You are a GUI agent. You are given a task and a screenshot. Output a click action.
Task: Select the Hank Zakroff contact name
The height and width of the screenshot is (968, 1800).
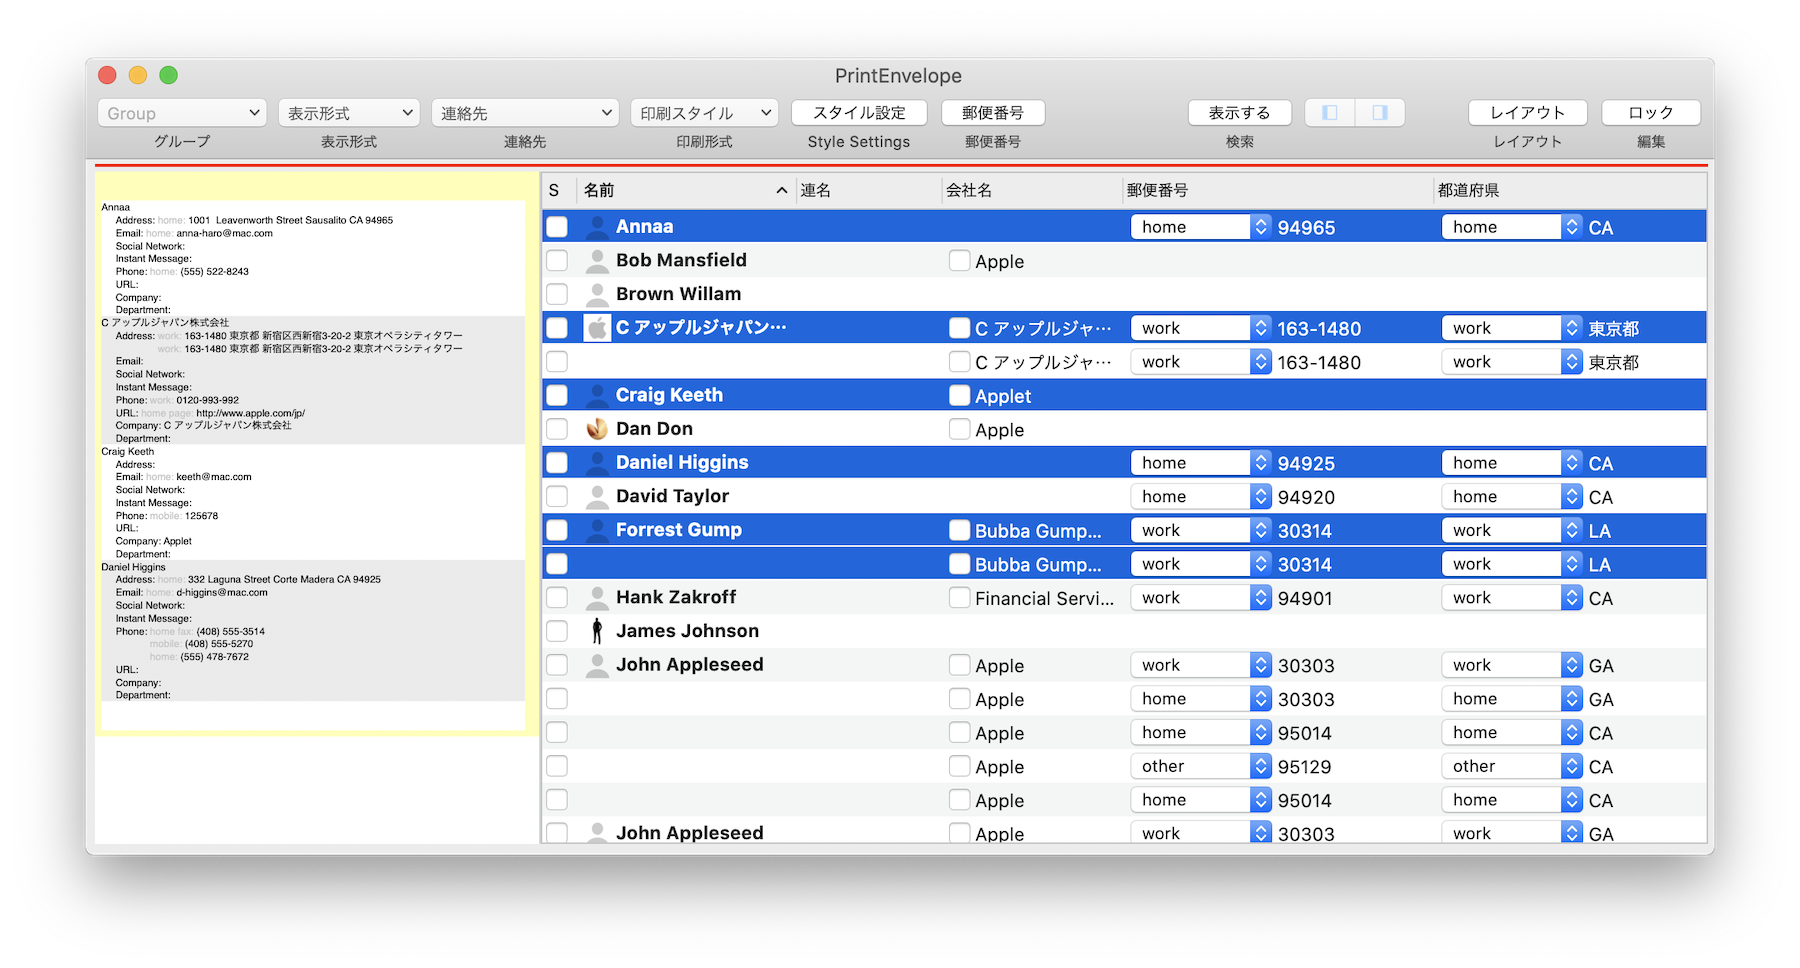[x=676, y=597]
